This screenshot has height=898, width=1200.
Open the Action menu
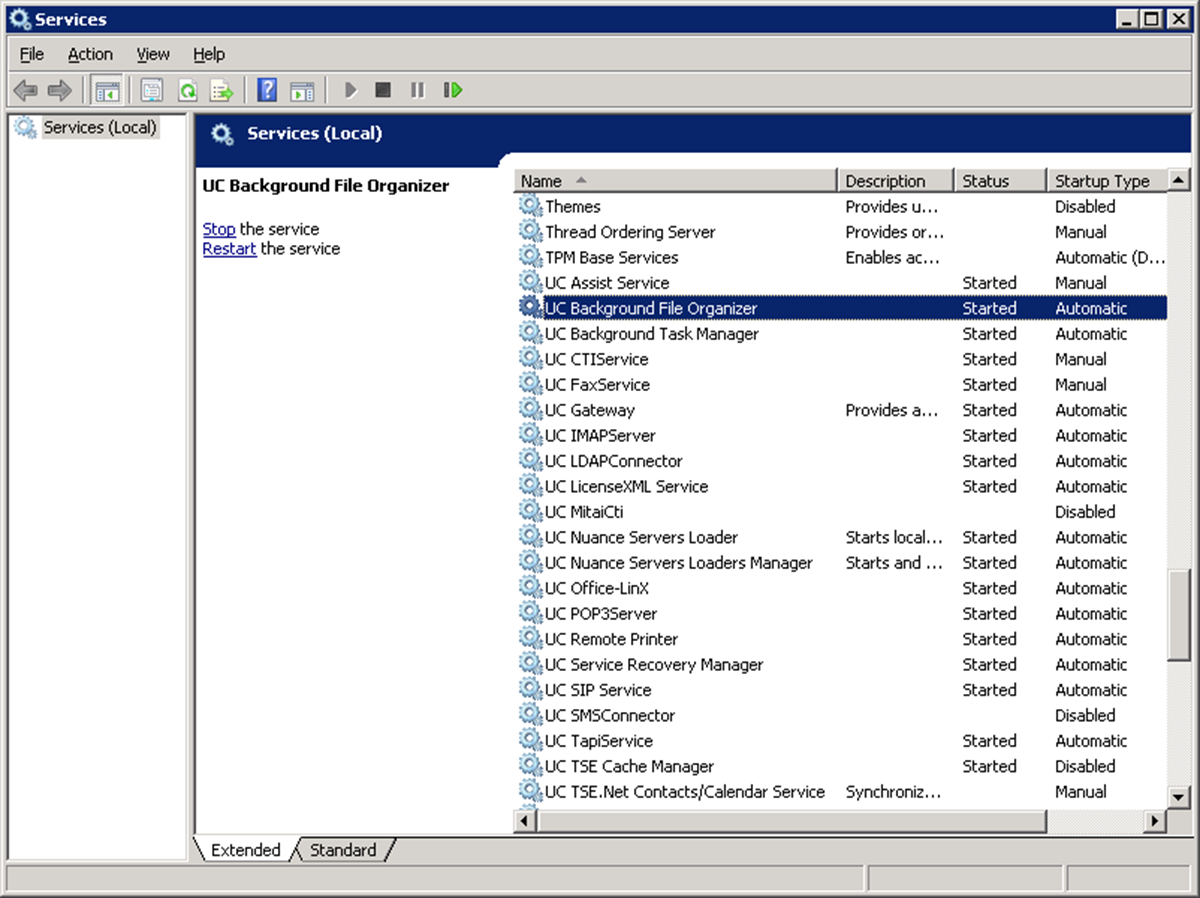(x=90, y=54)
